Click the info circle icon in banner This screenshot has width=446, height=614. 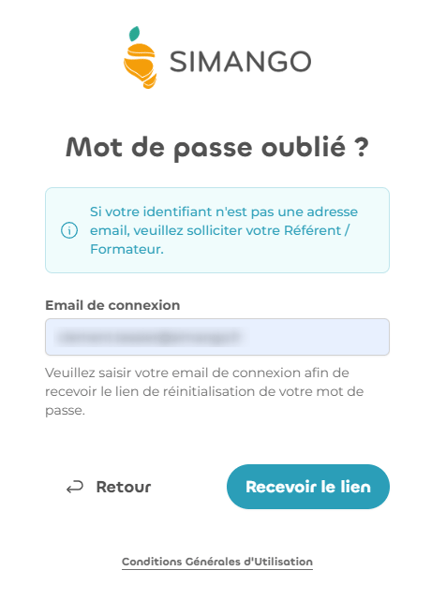tap(69, 230)
